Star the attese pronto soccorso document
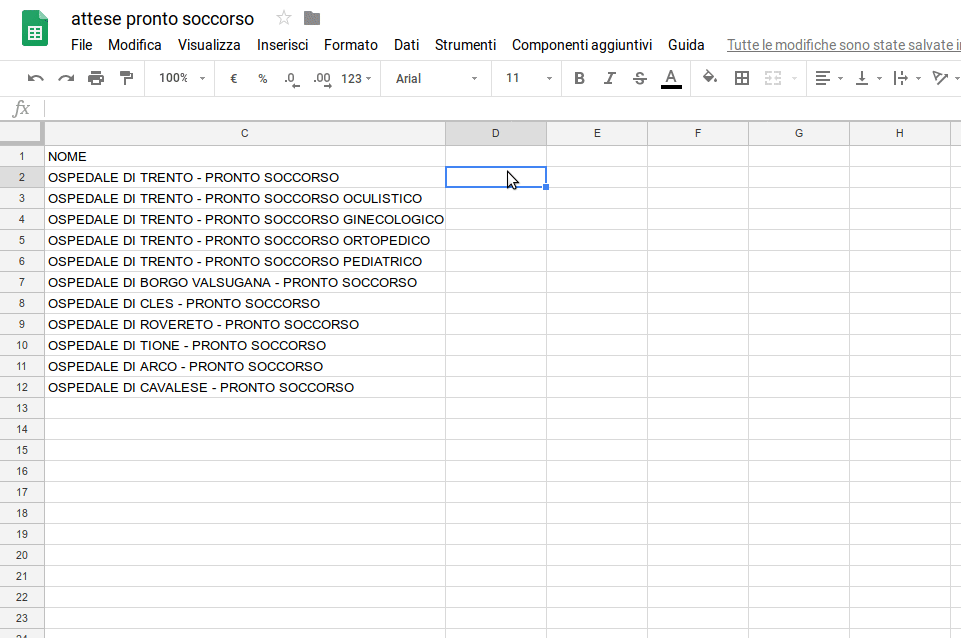Screen dimensions: 961x638 pyautogui.click(x=283, y=18)
